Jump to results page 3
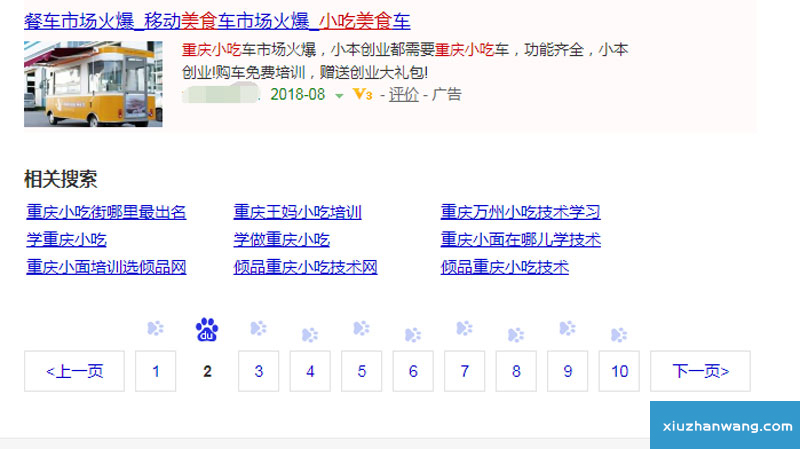The width and height of the screenshot is (800, 449). tap(259, 371)
